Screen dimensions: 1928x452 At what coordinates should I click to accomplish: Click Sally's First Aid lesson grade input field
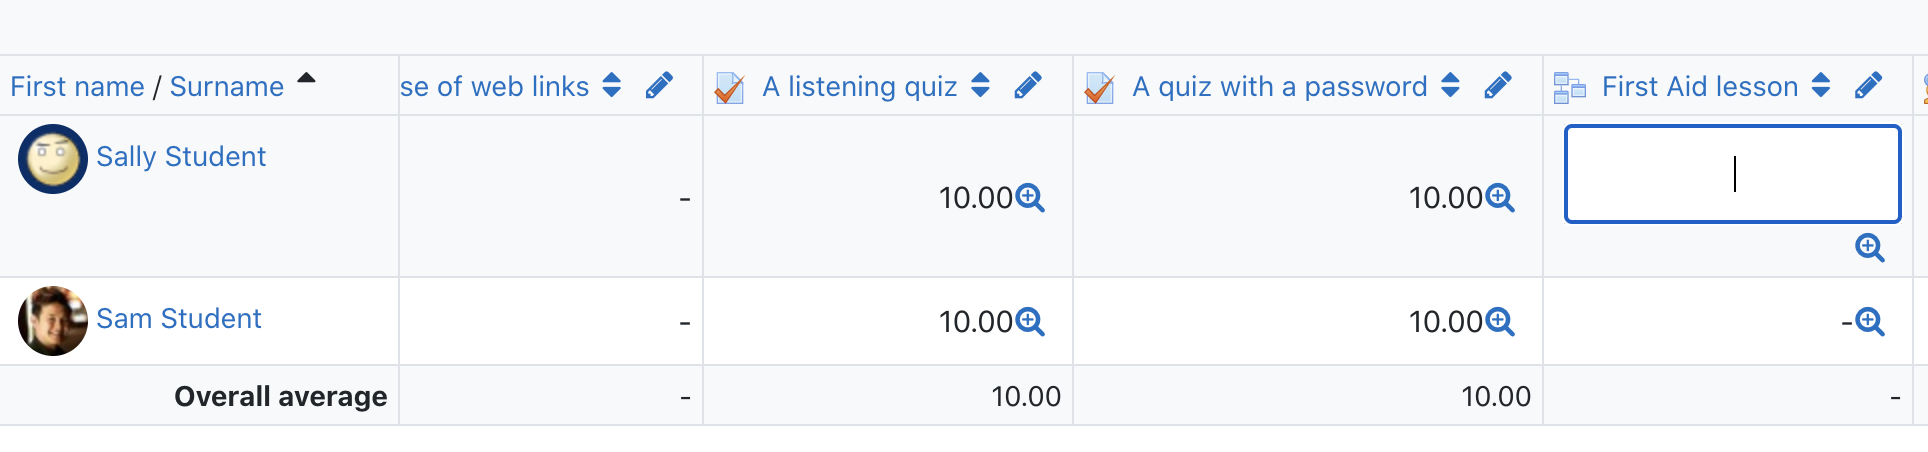pyautogui.click(x=1733, y=174)
